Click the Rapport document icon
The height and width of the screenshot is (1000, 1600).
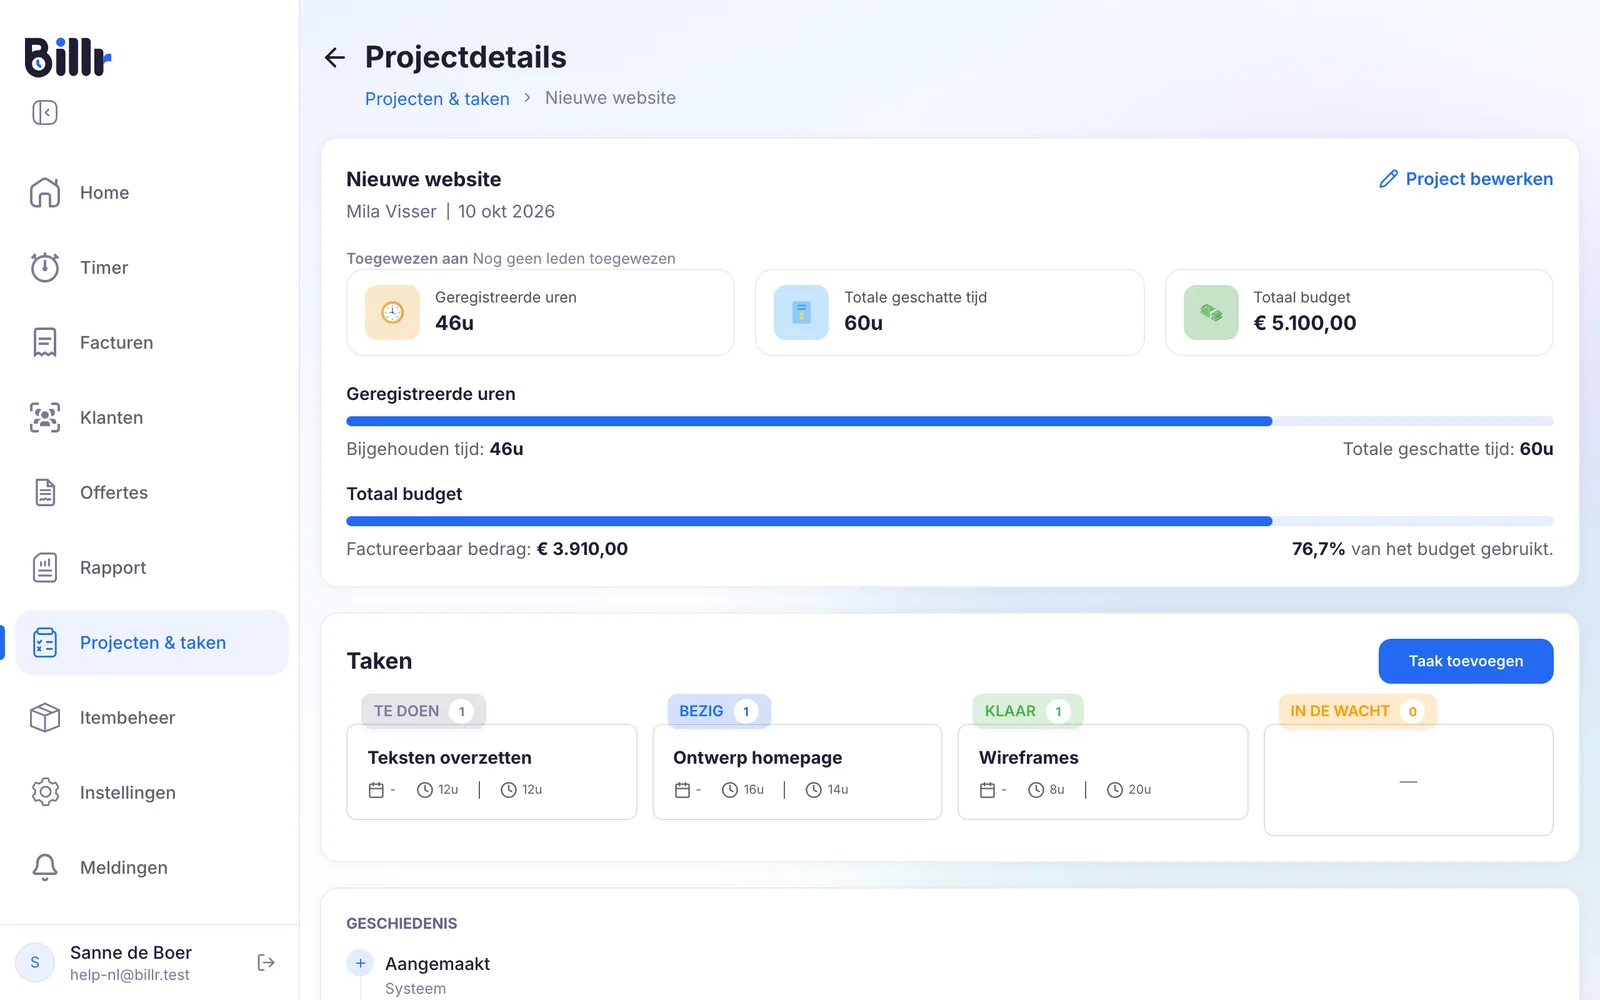(45, 567)
